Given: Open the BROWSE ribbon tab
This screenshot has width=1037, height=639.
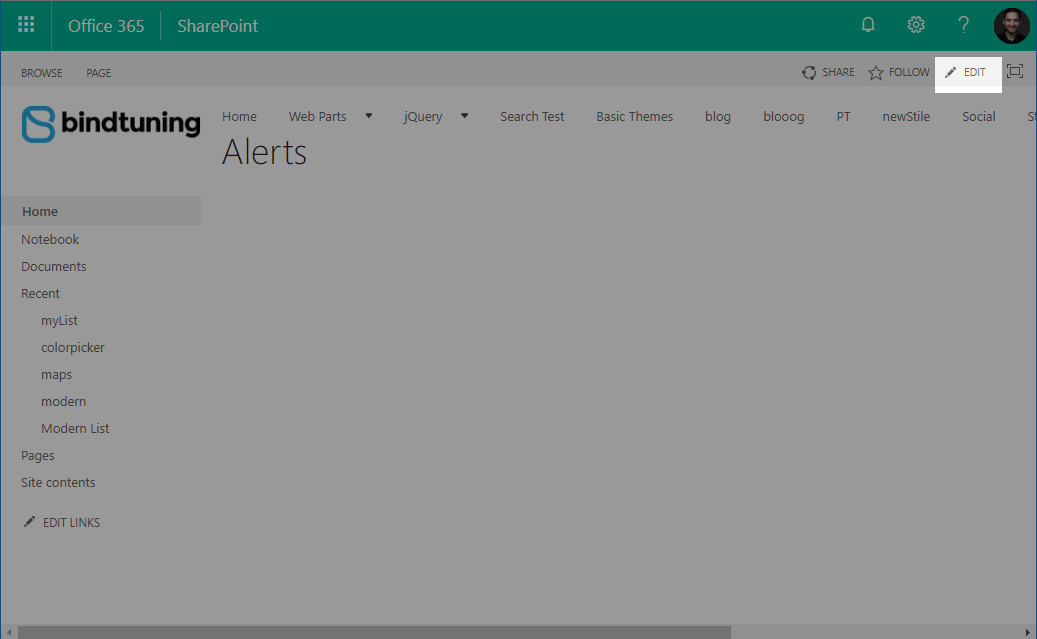Looking at the screenshot, I should click(x=42, y=73).
